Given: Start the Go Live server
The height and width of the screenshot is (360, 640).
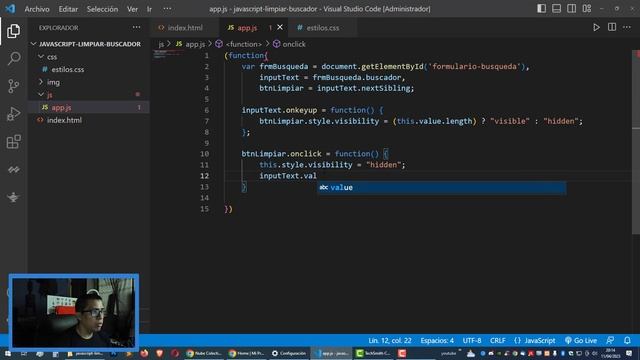Looking at the screenshot, I should [x=580, y=340].
